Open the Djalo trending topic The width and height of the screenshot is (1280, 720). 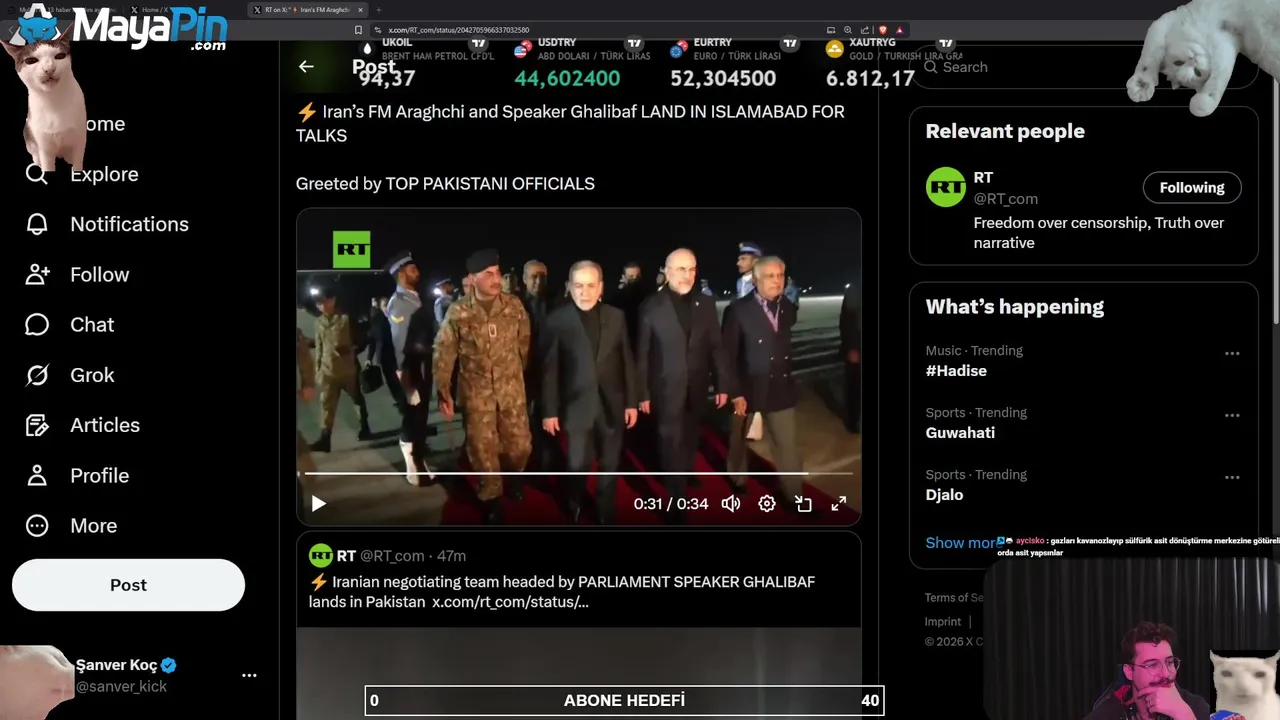(944, 495)
